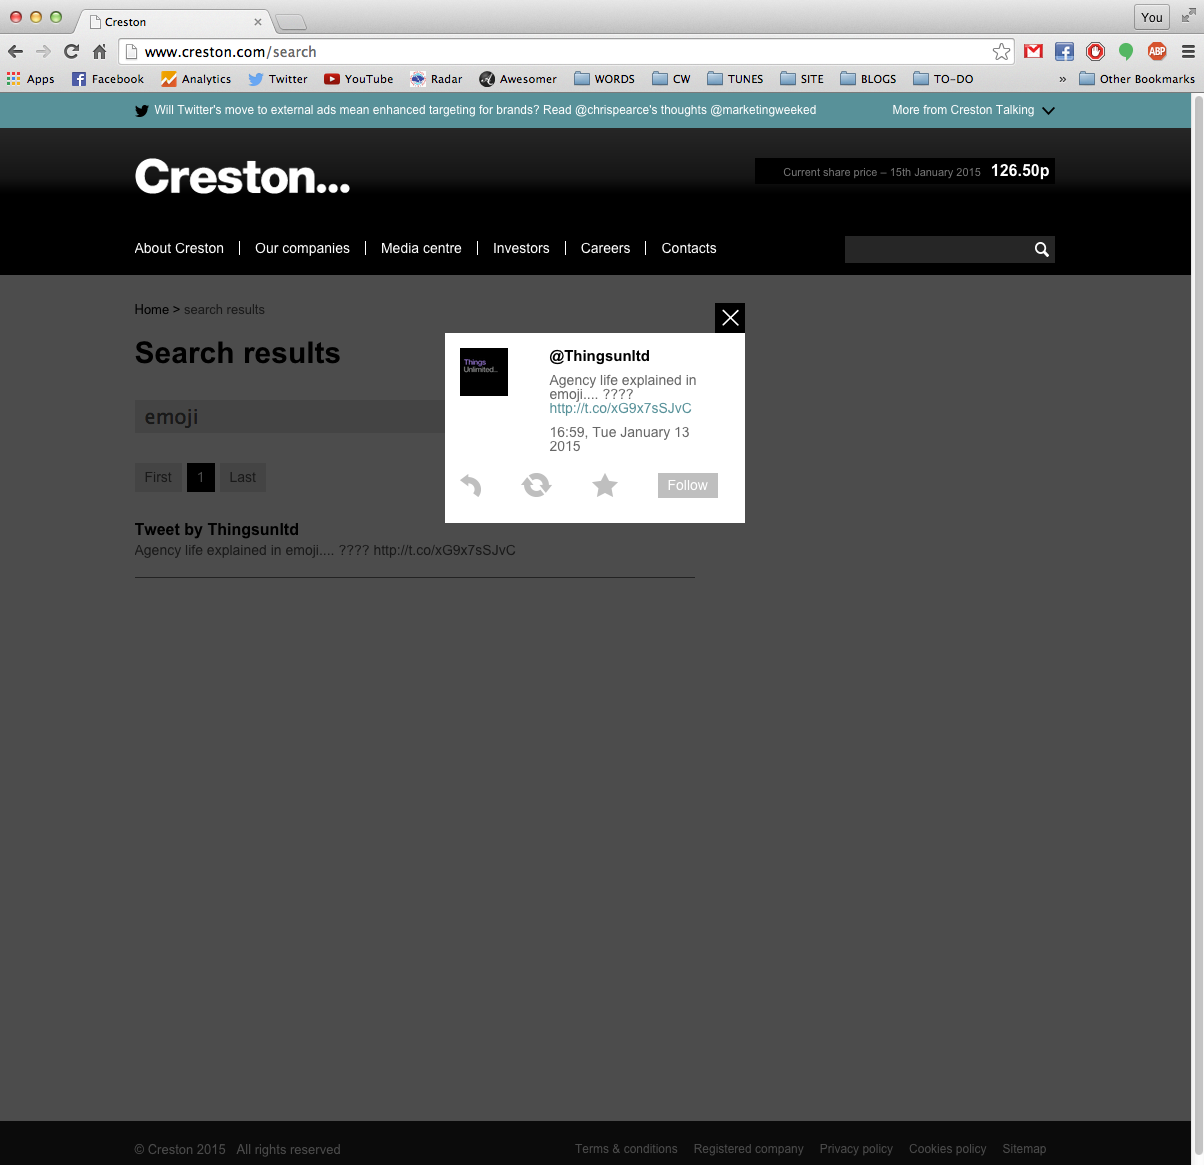The height and width of the screenshot is (1165, 1204).
Task: Open Registered company footer link
Action: [x=749, y=1149]
